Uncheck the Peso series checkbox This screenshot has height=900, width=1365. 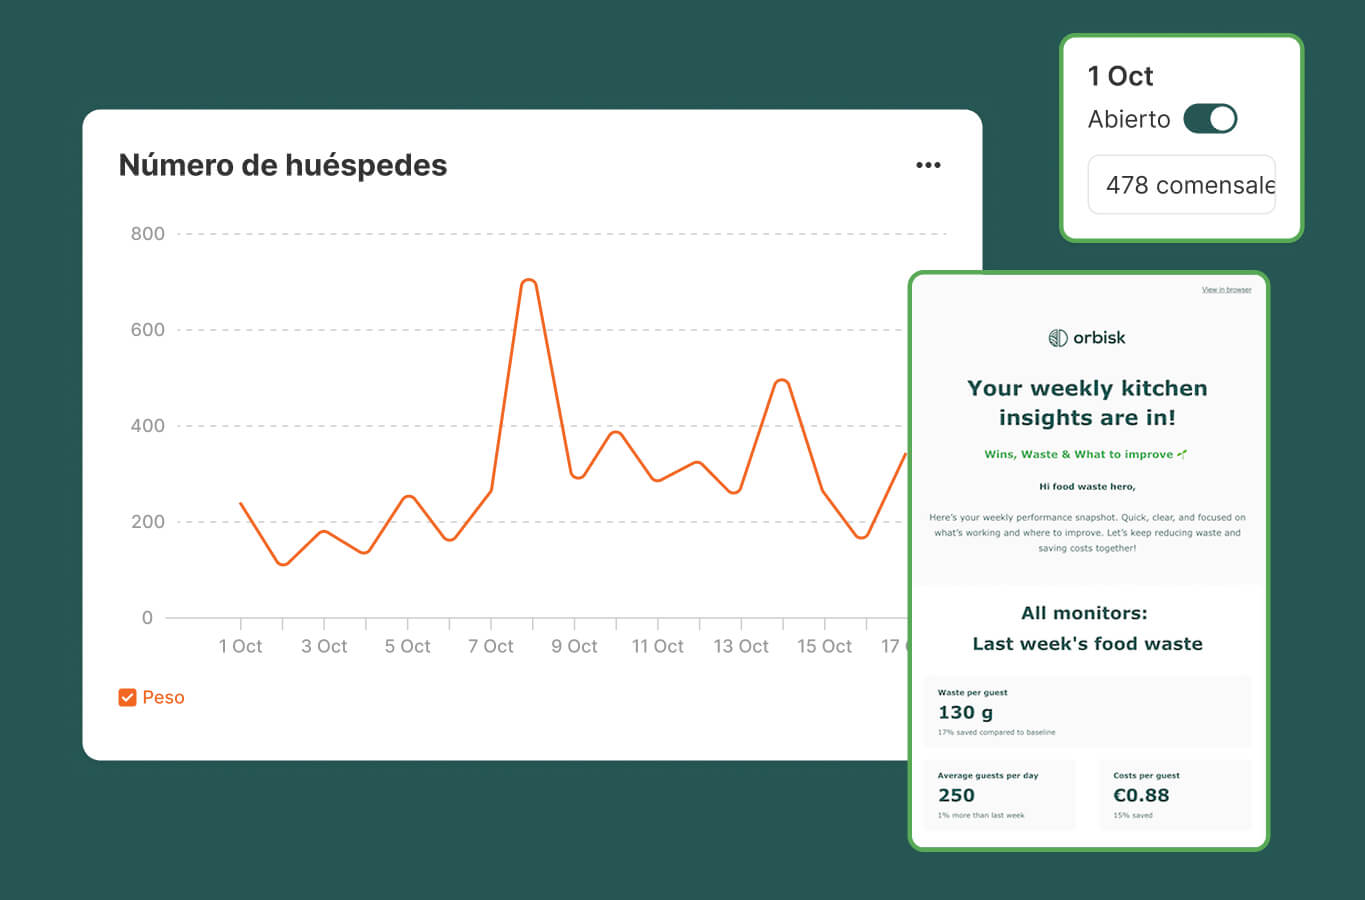click(x=127, y=697)
